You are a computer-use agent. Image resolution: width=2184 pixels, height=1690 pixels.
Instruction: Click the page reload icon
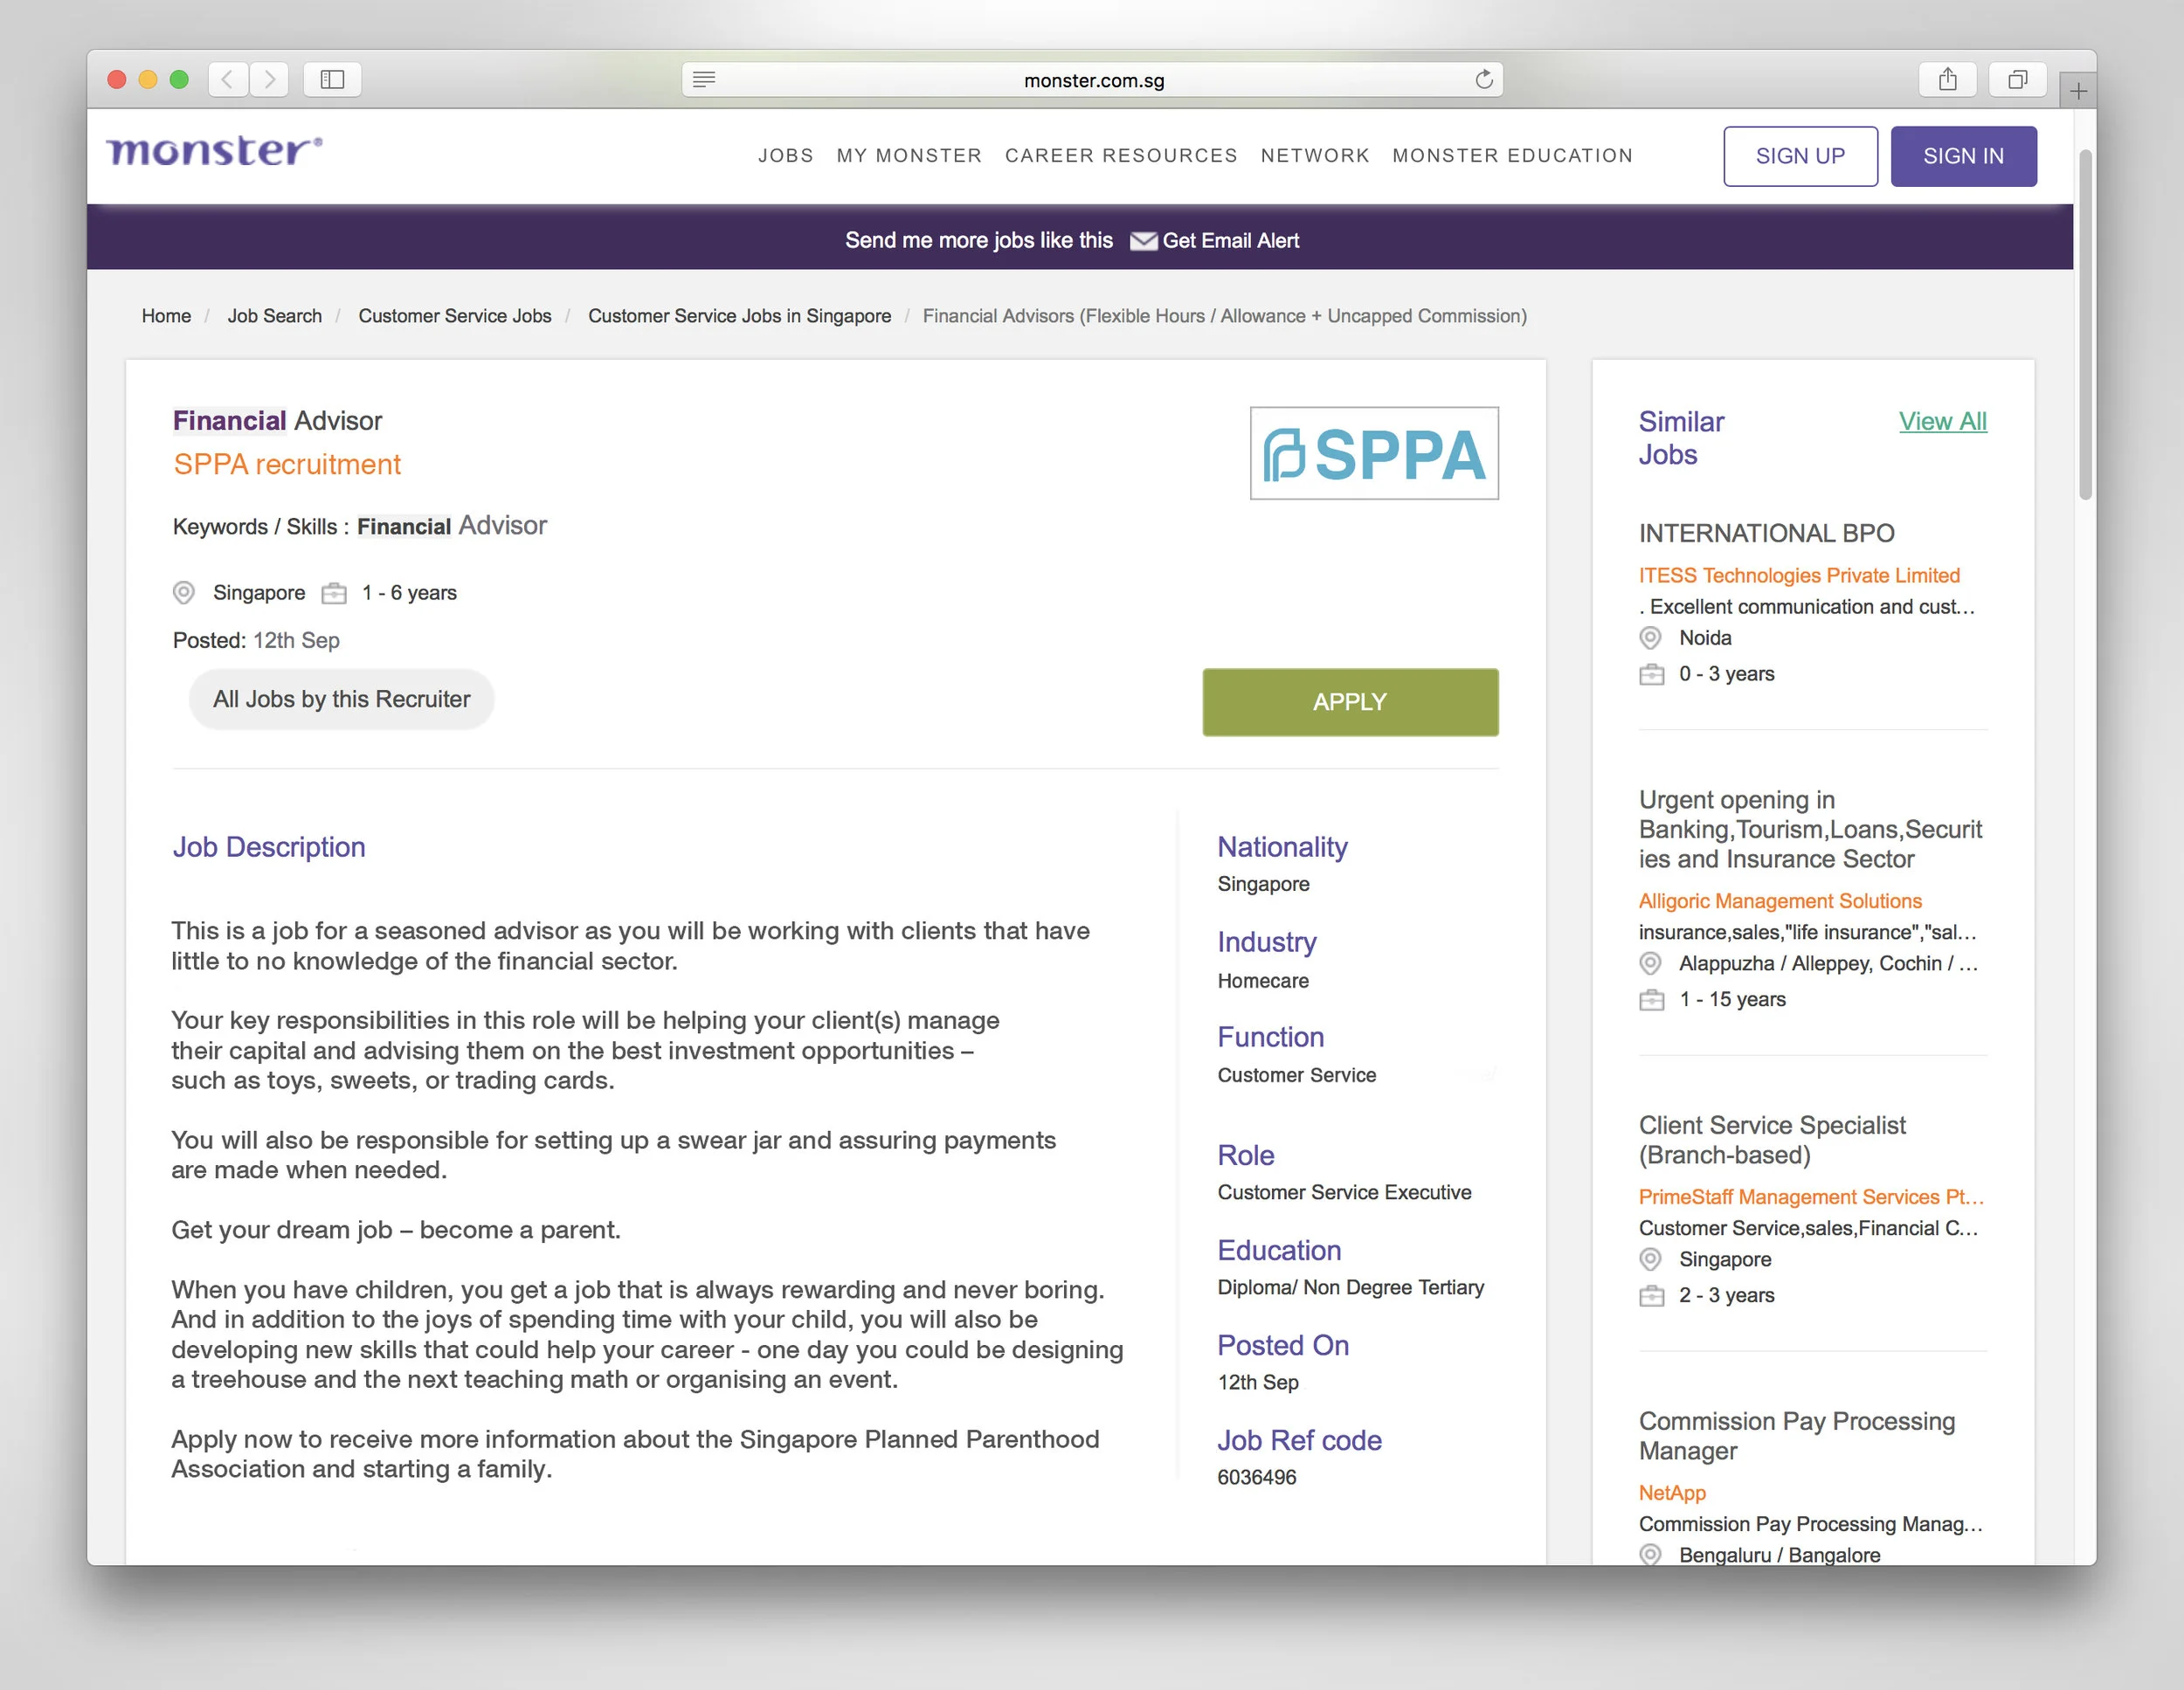point(1484,80)
